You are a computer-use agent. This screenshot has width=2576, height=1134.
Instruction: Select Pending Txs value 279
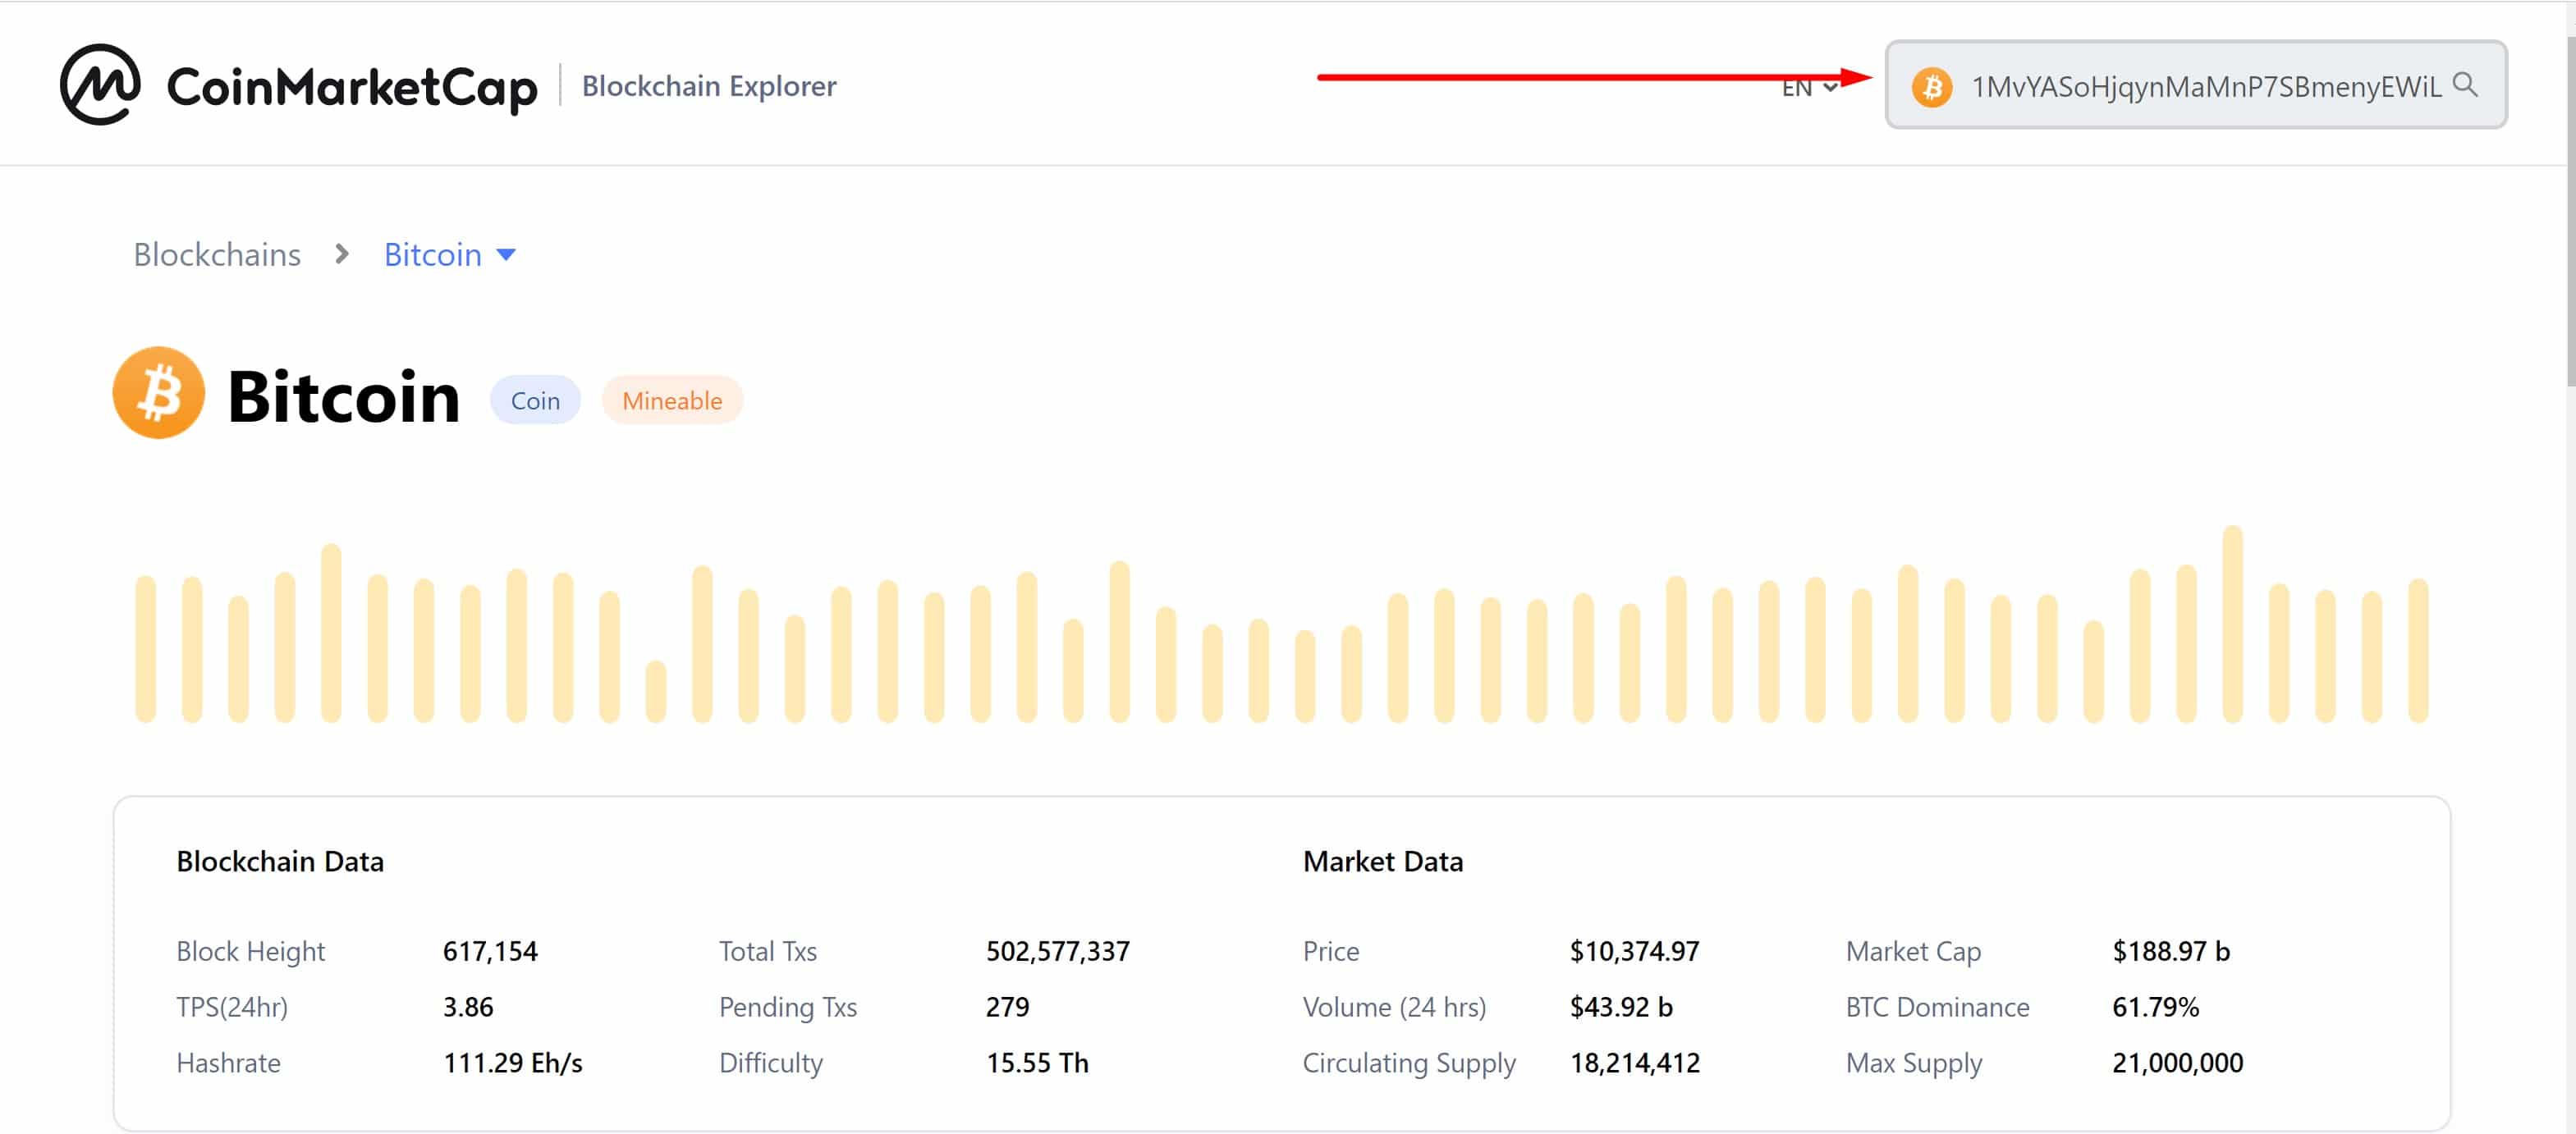[1007, 1007]
